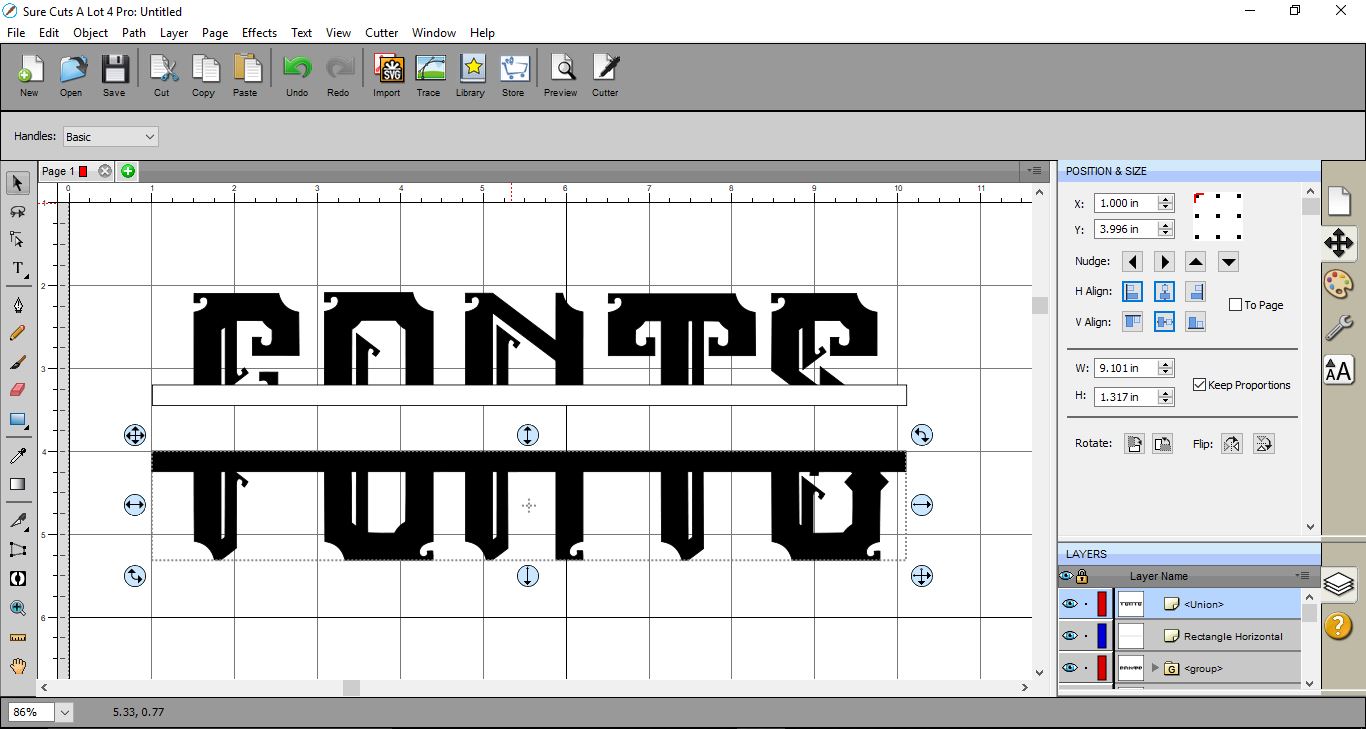Toggle lock for all layers in header
Image resolution: width=1366 pixels, height=729 pixels.
pos(1082,576)
